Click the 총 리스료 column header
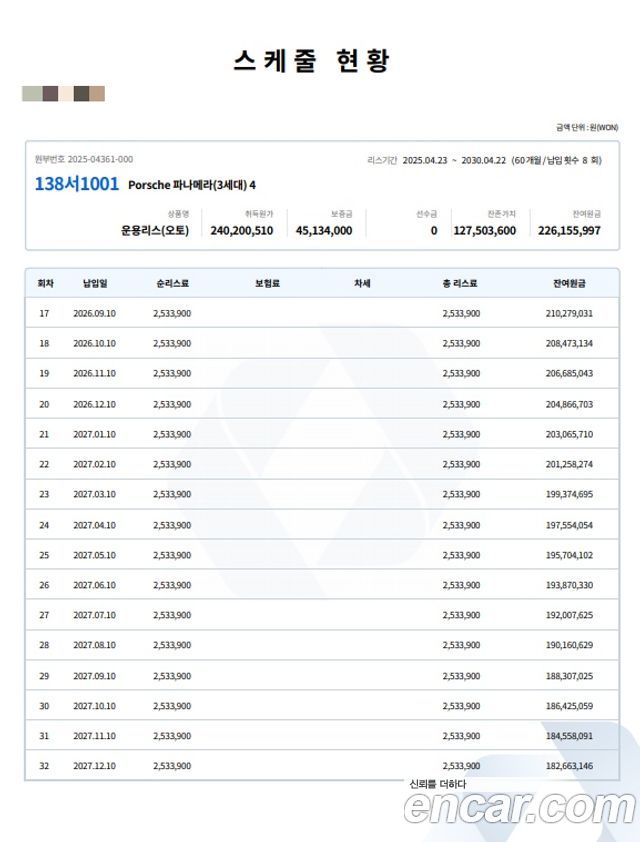 (x=460, y=283)
